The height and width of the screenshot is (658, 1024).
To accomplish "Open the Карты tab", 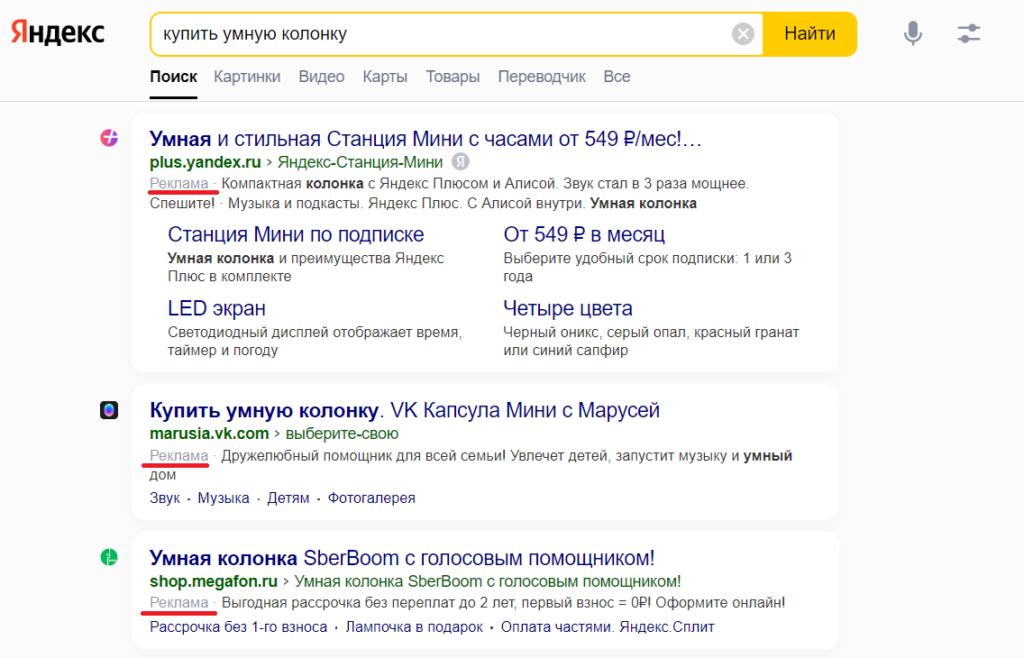I will coord(385,76).
